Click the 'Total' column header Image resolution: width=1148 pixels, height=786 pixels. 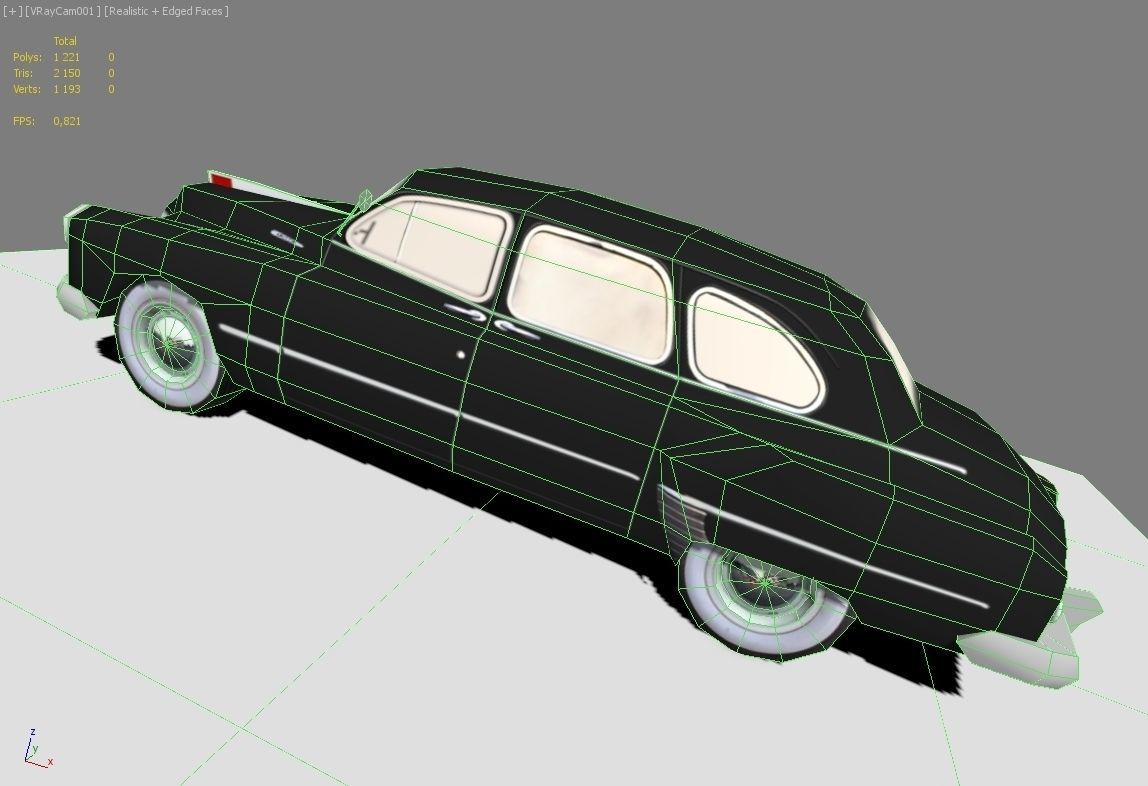pyautogui.click(x=64, y=41)
